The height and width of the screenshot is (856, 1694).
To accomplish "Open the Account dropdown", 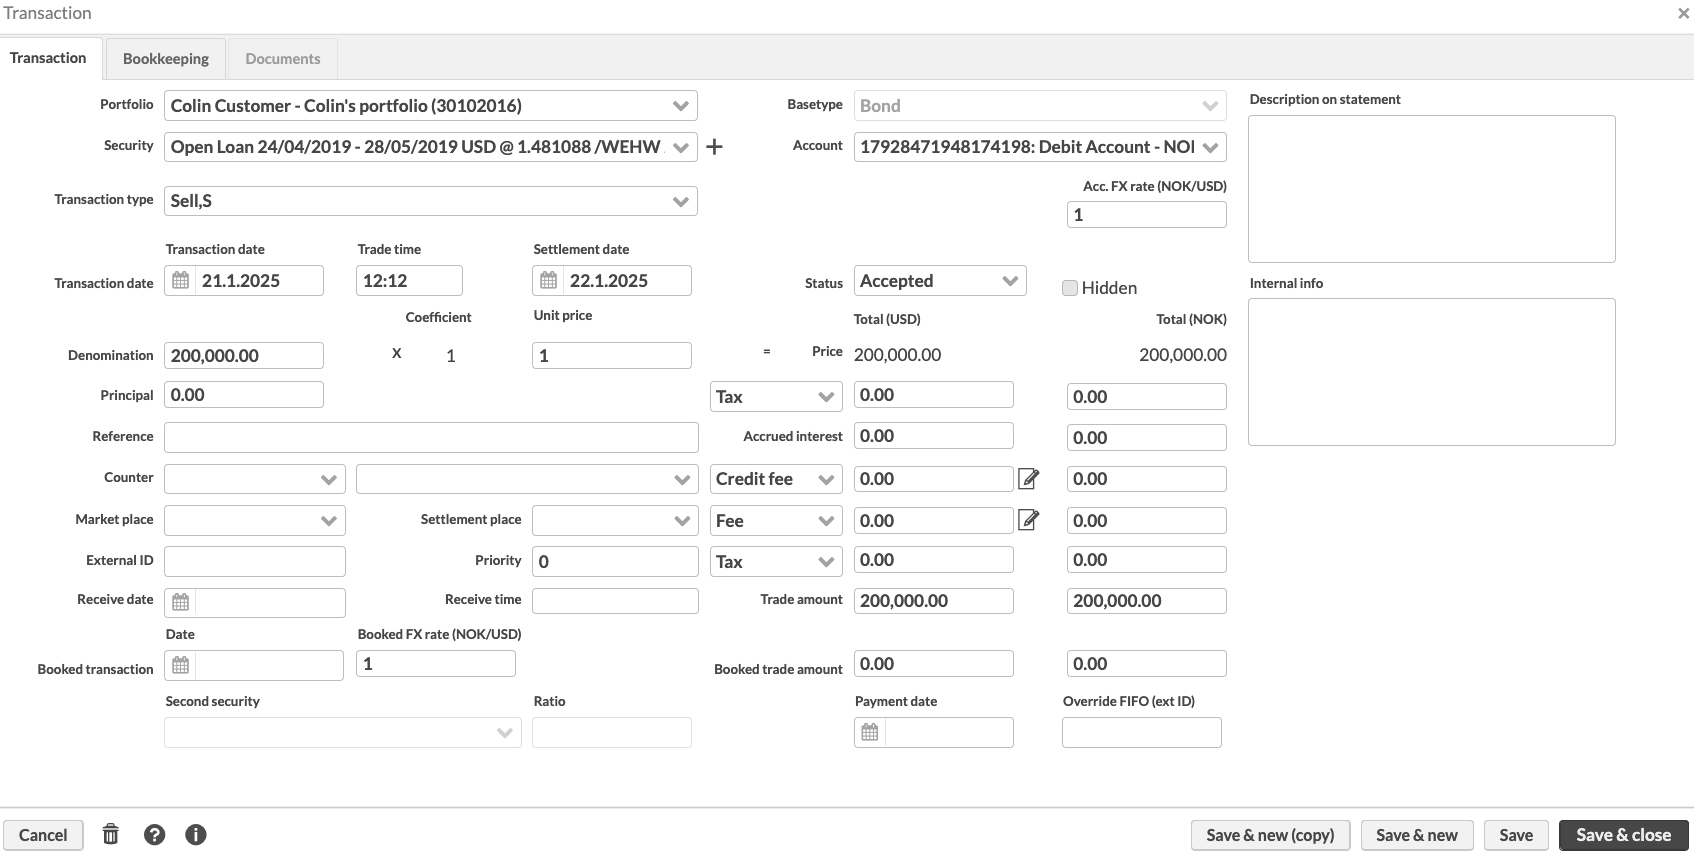I will point(1040,147).
